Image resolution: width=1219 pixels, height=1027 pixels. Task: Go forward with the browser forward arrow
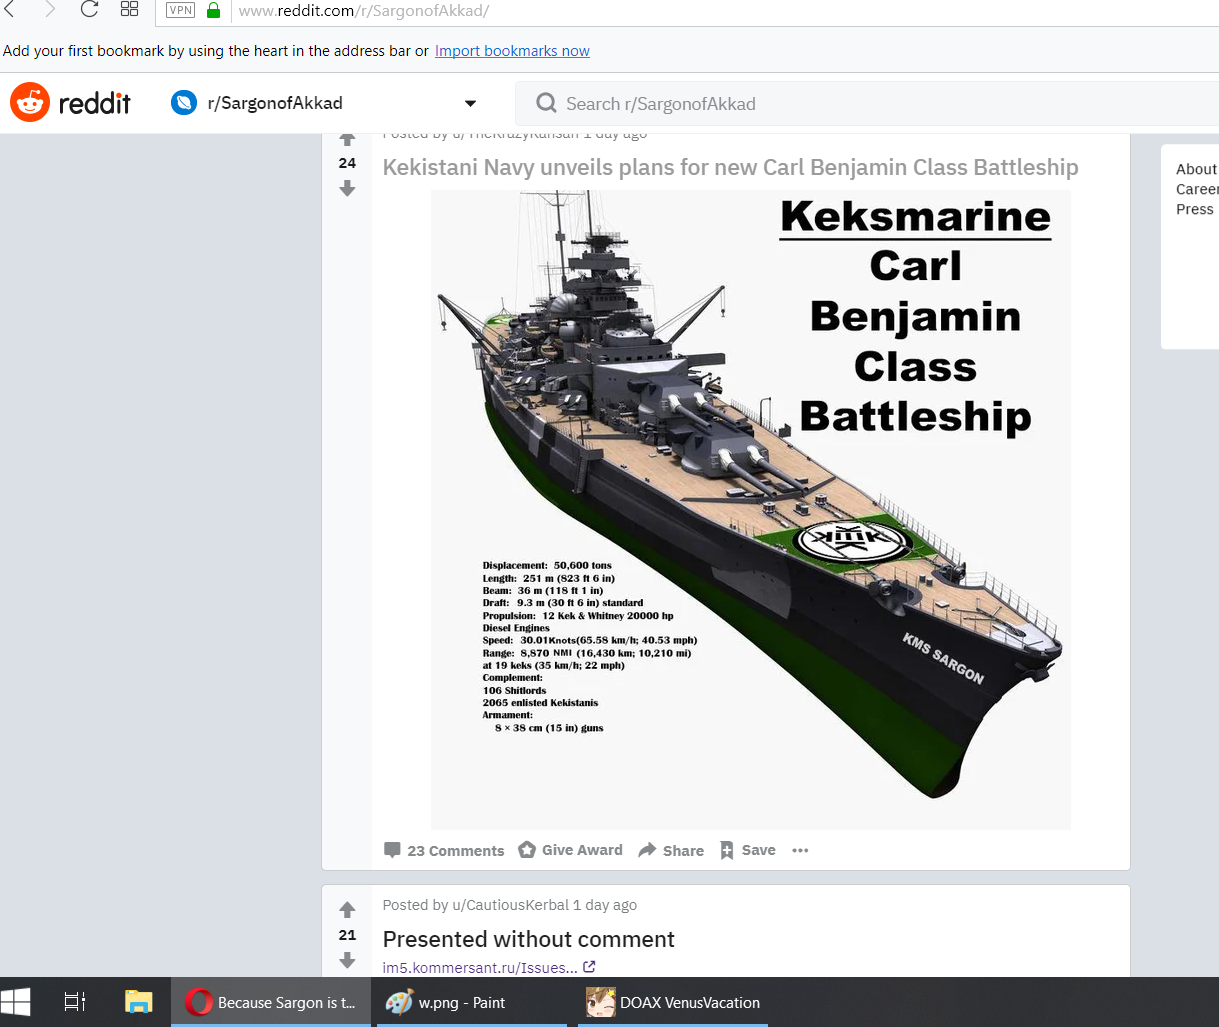49,10
